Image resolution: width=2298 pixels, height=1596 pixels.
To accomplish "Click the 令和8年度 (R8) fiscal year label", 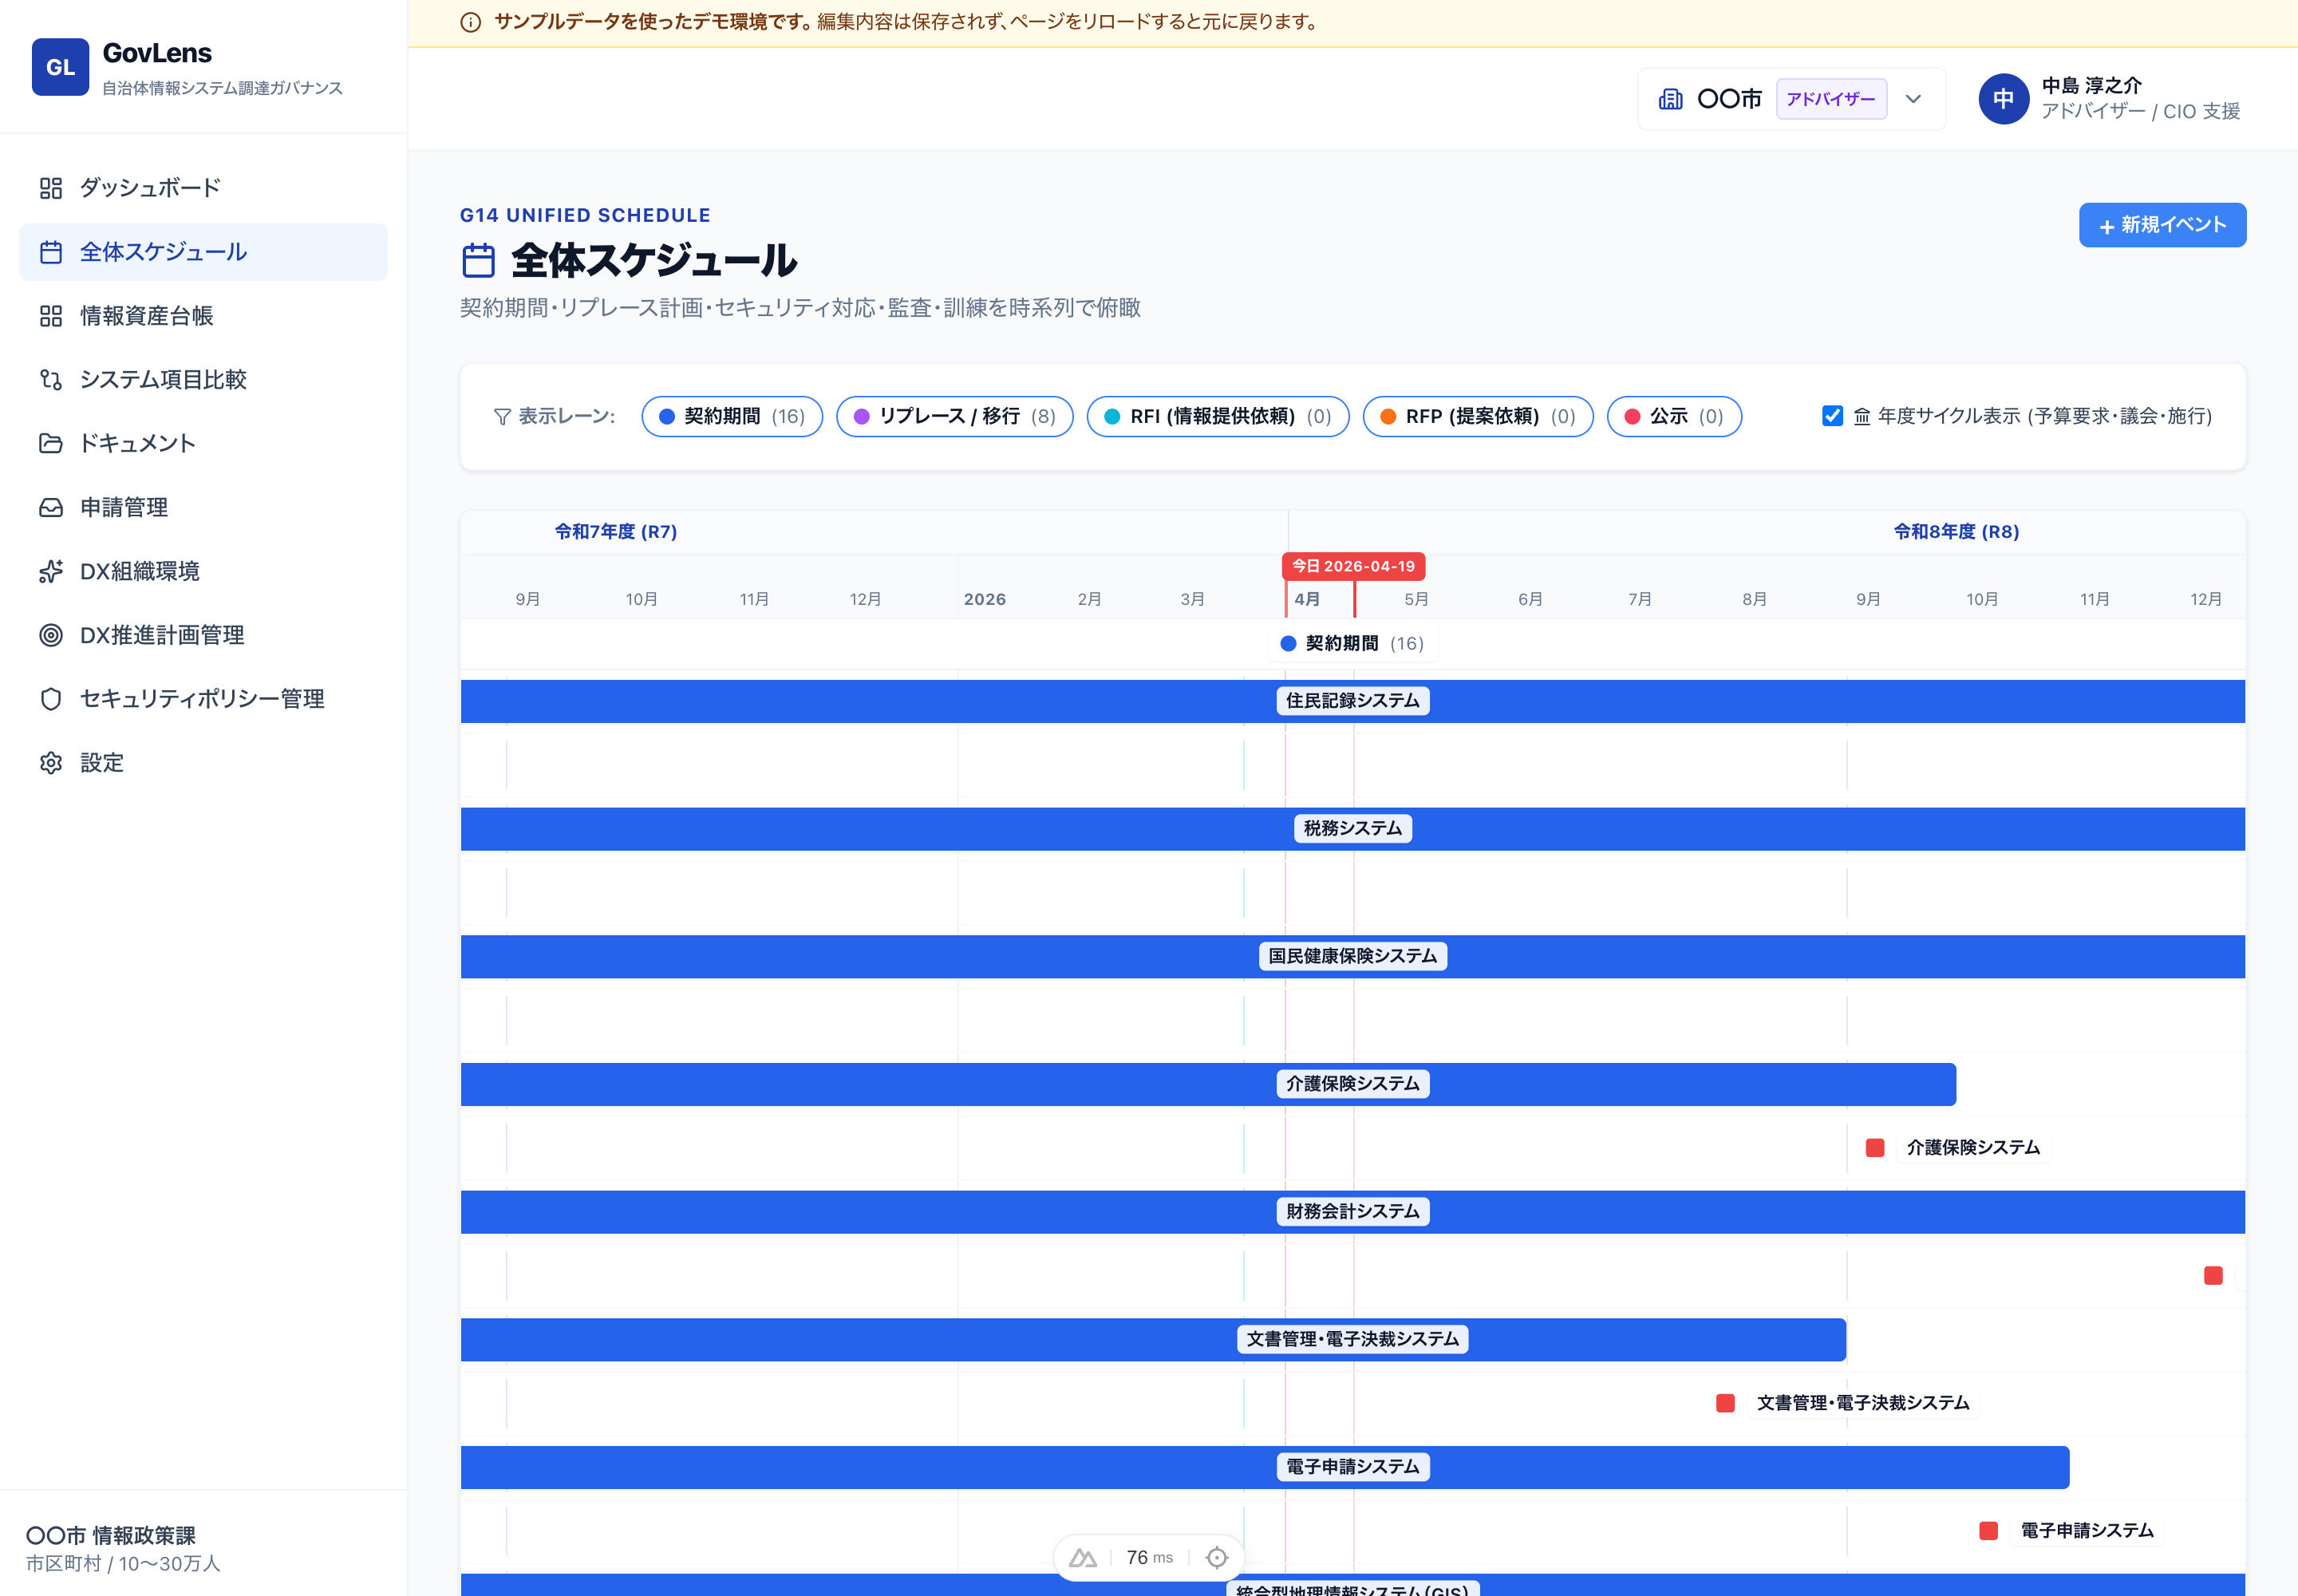I will [x=1956, y=532].
